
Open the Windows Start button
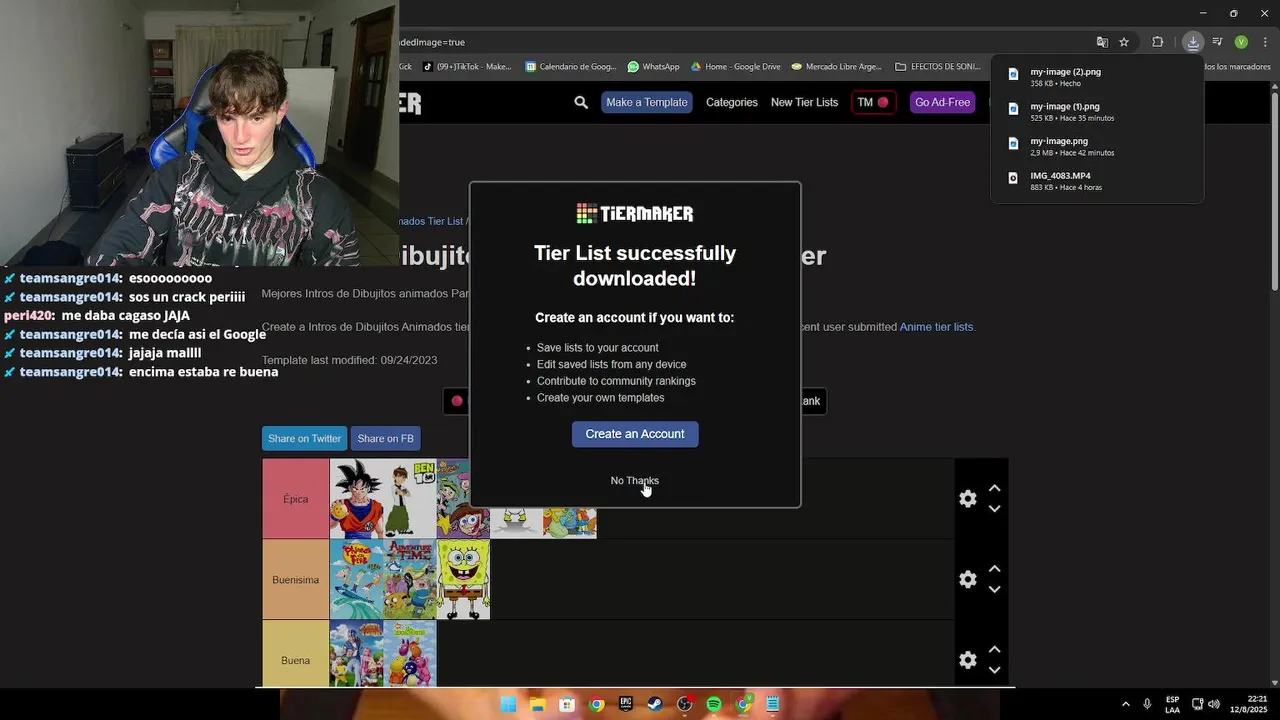click(508, 704)
